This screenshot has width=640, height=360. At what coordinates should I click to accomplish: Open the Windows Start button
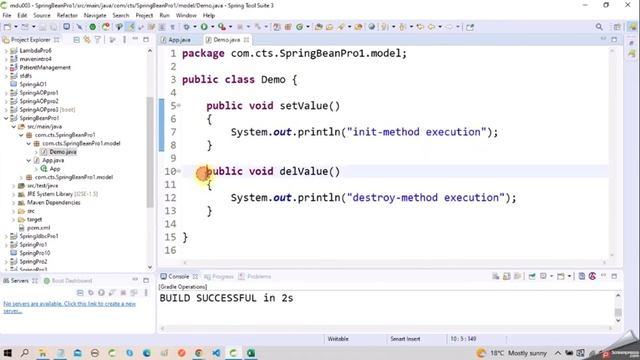click(7, 353)
